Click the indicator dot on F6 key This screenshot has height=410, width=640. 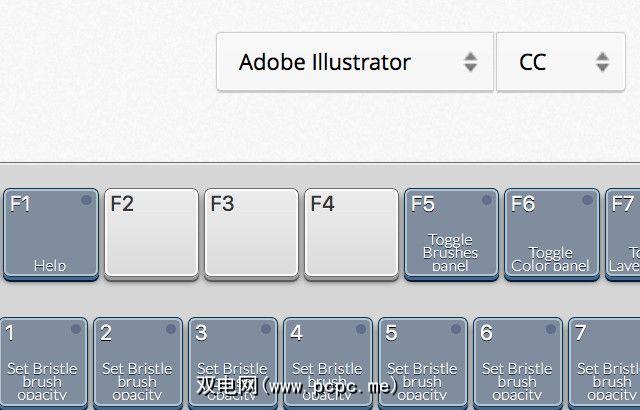click(586, 201)
